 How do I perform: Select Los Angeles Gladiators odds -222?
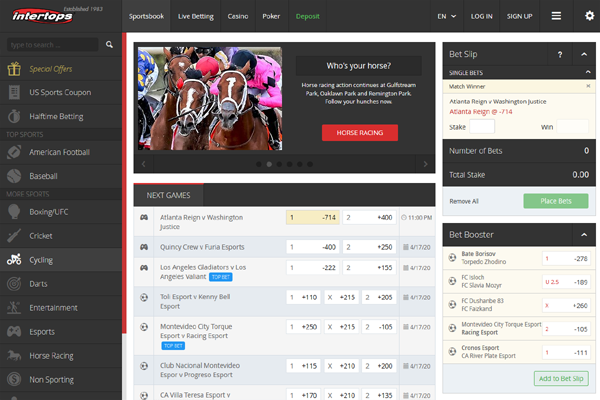pyautogui.click(x=313, y=268)
